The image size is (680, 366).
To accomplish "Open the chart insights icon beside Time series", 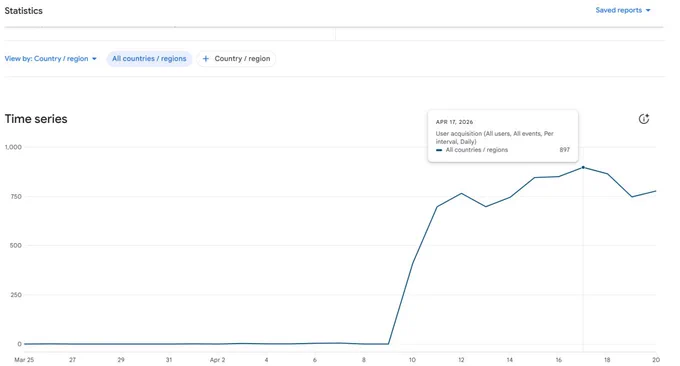I will pyautogui.click(x=644, y=119).
